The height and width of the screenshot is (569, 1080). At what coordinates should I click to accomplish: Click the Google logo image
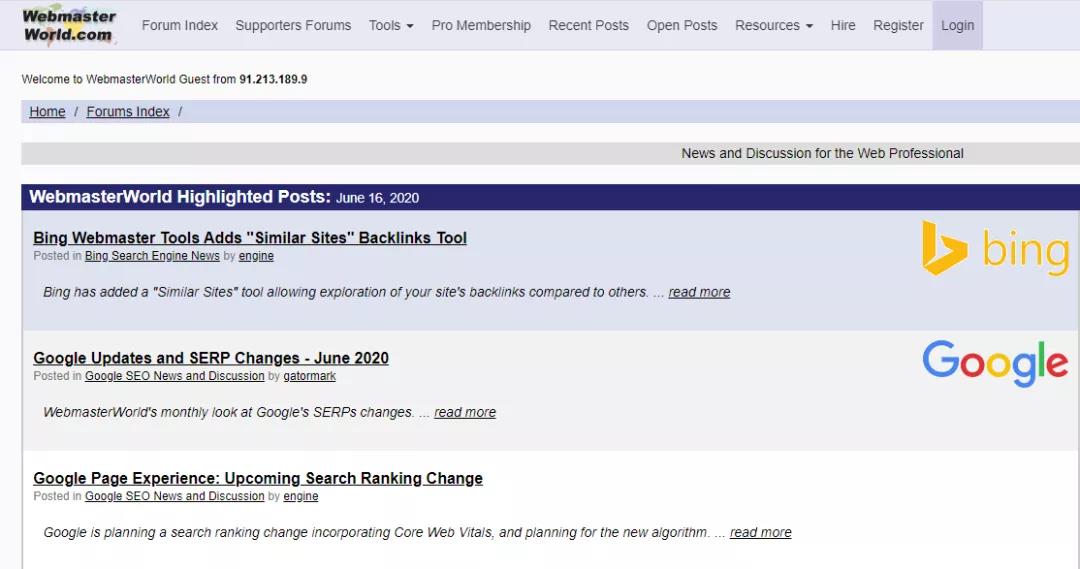point(995,363)
